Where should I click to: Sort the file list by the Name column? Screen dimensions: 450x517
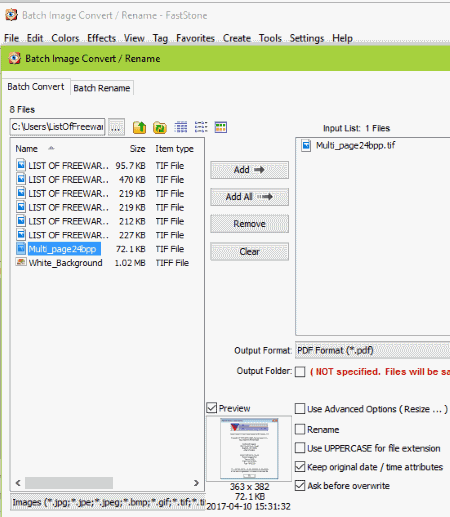(x=27, y=149)
